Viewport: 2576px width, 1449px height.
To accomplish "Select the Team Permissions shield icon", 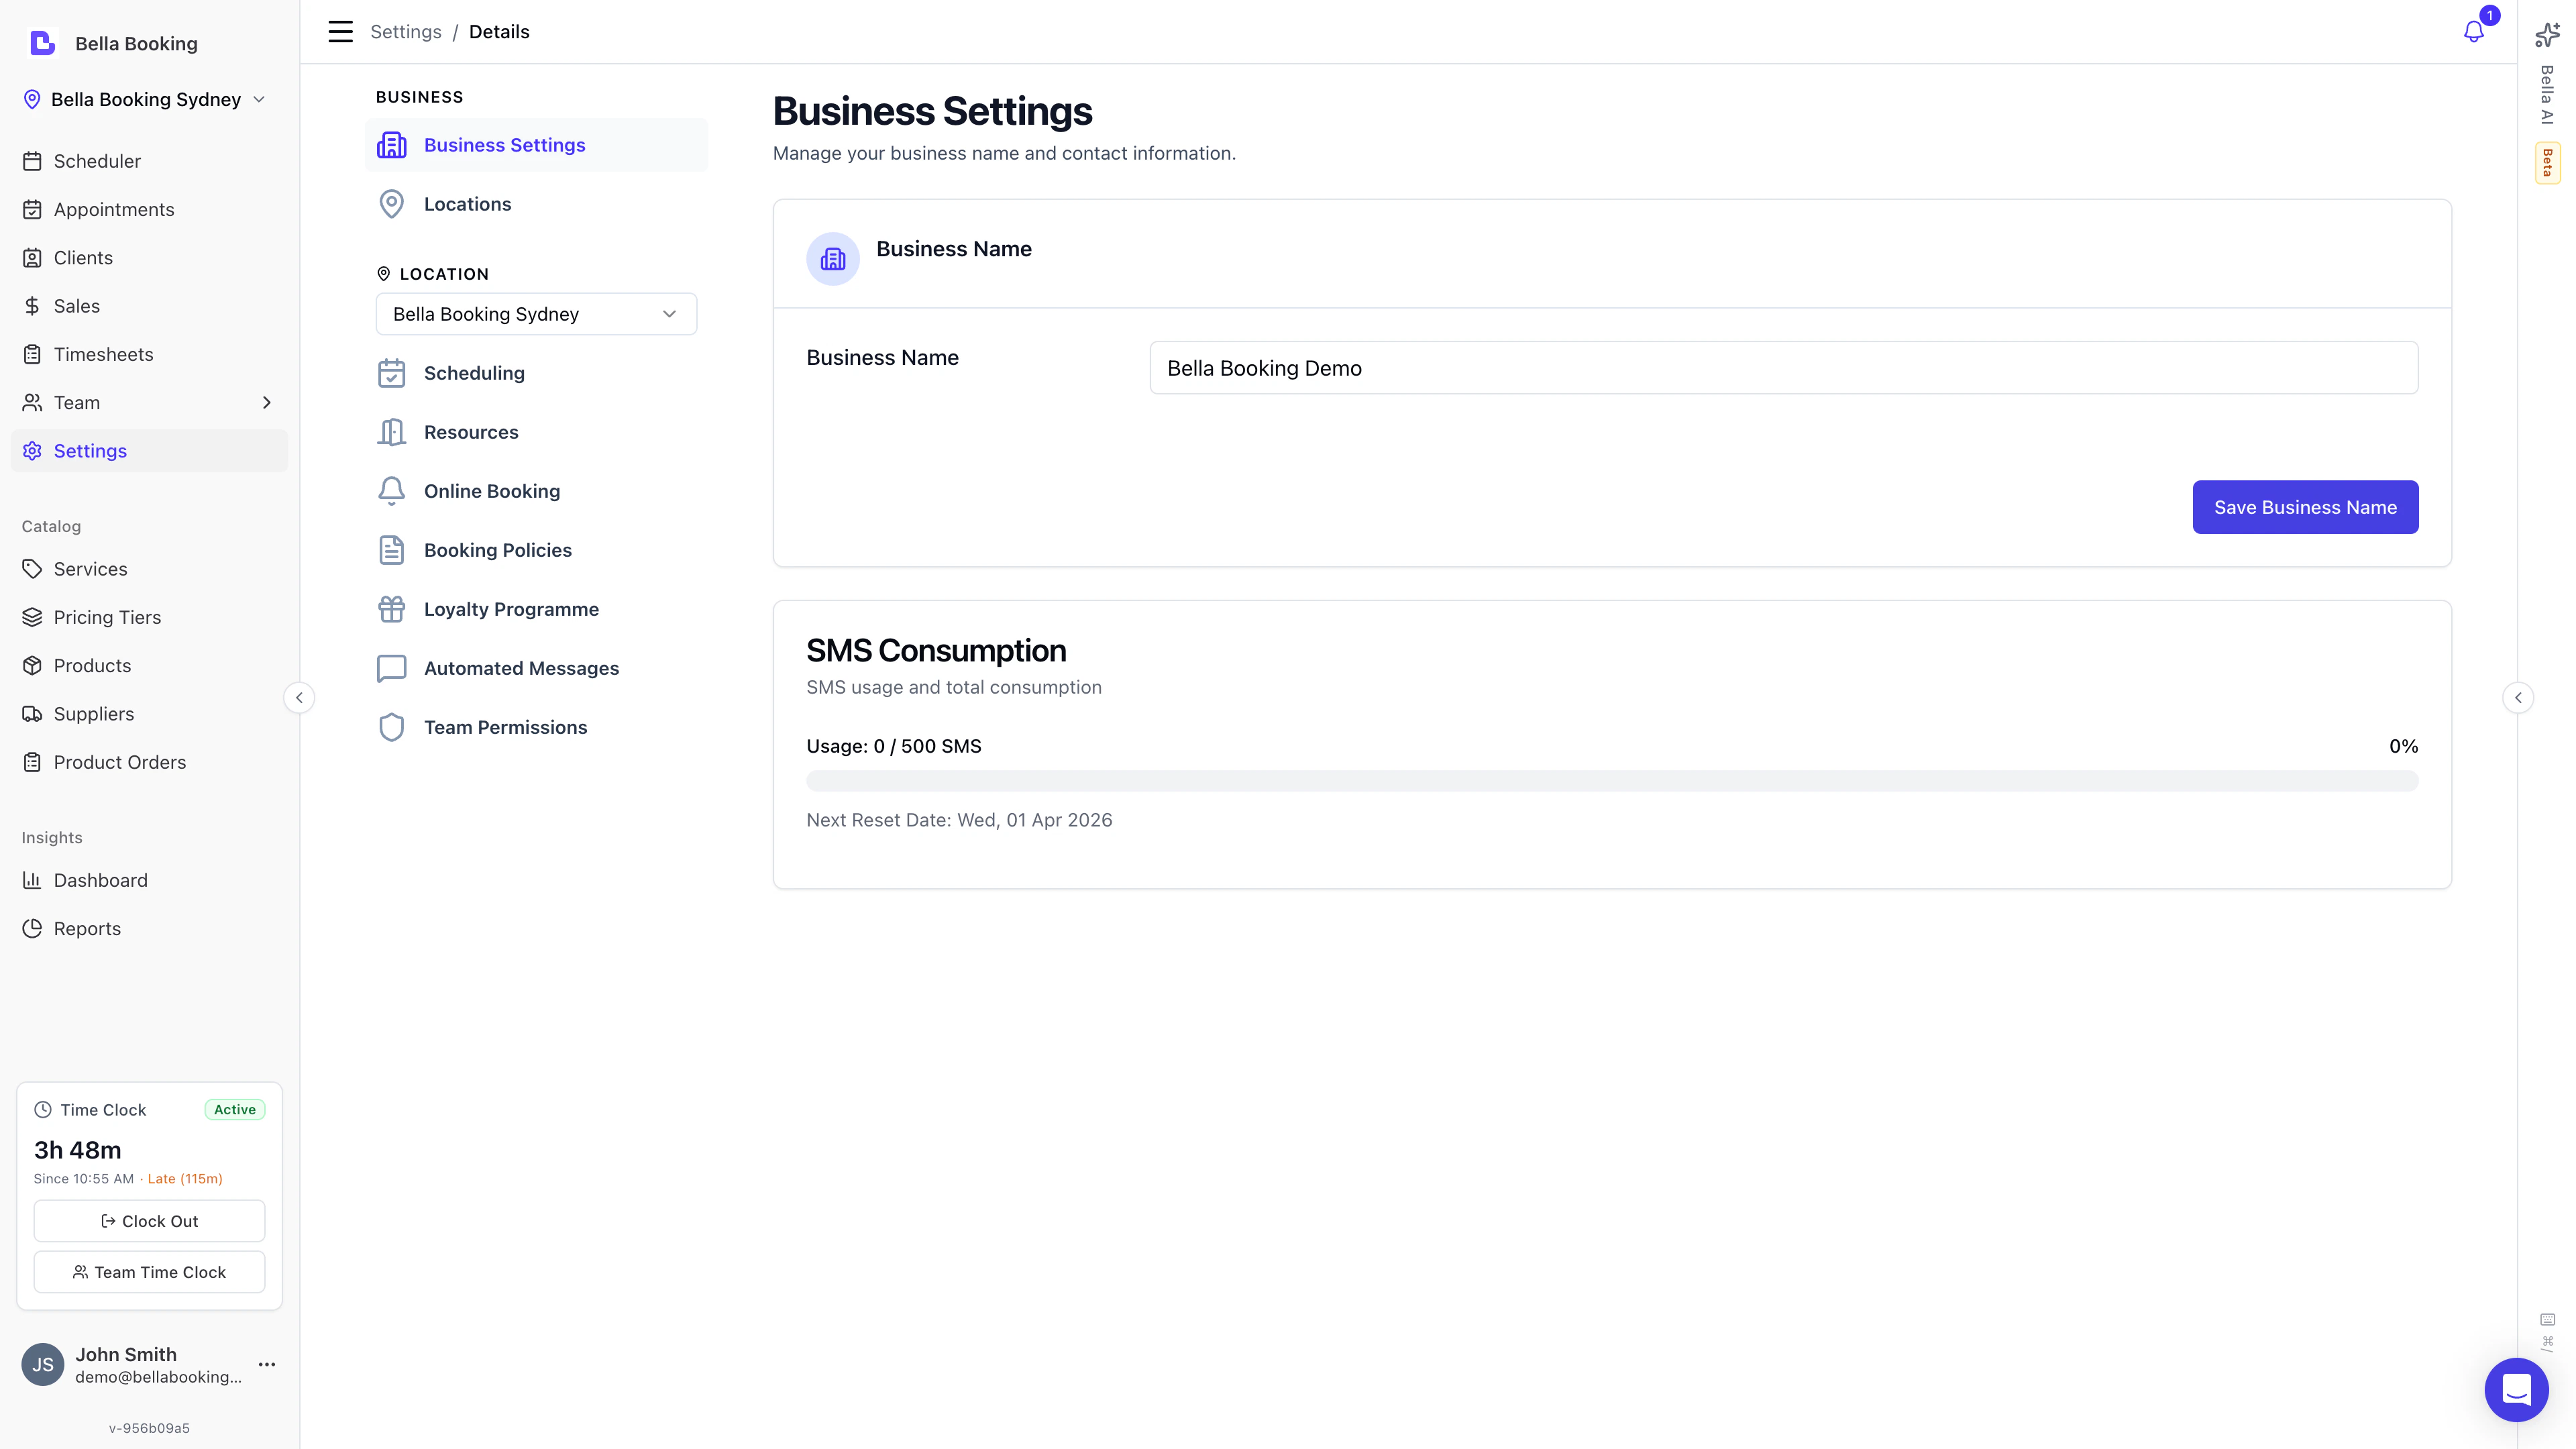I will point(391,727).
